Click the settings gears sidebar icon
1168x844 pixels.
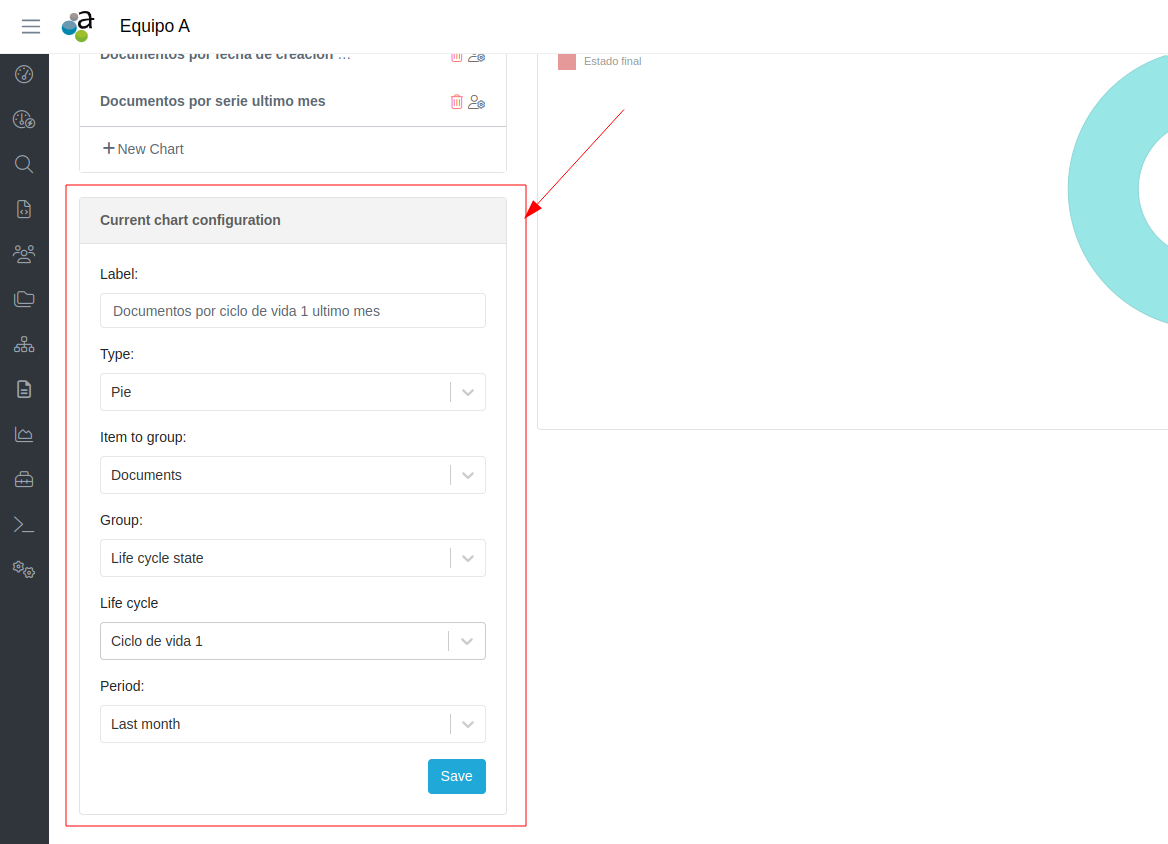click(24, 570)
